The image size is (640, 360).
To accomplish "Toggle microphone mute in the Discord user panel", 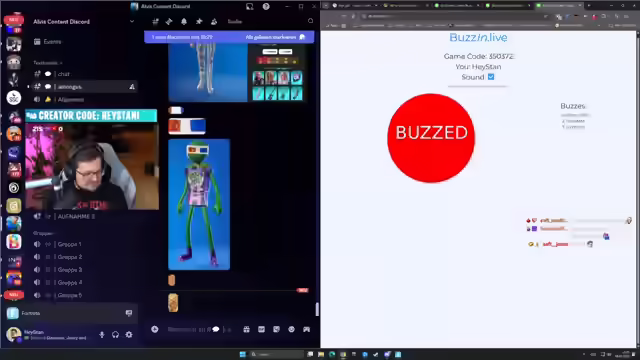I will (102, 335).
